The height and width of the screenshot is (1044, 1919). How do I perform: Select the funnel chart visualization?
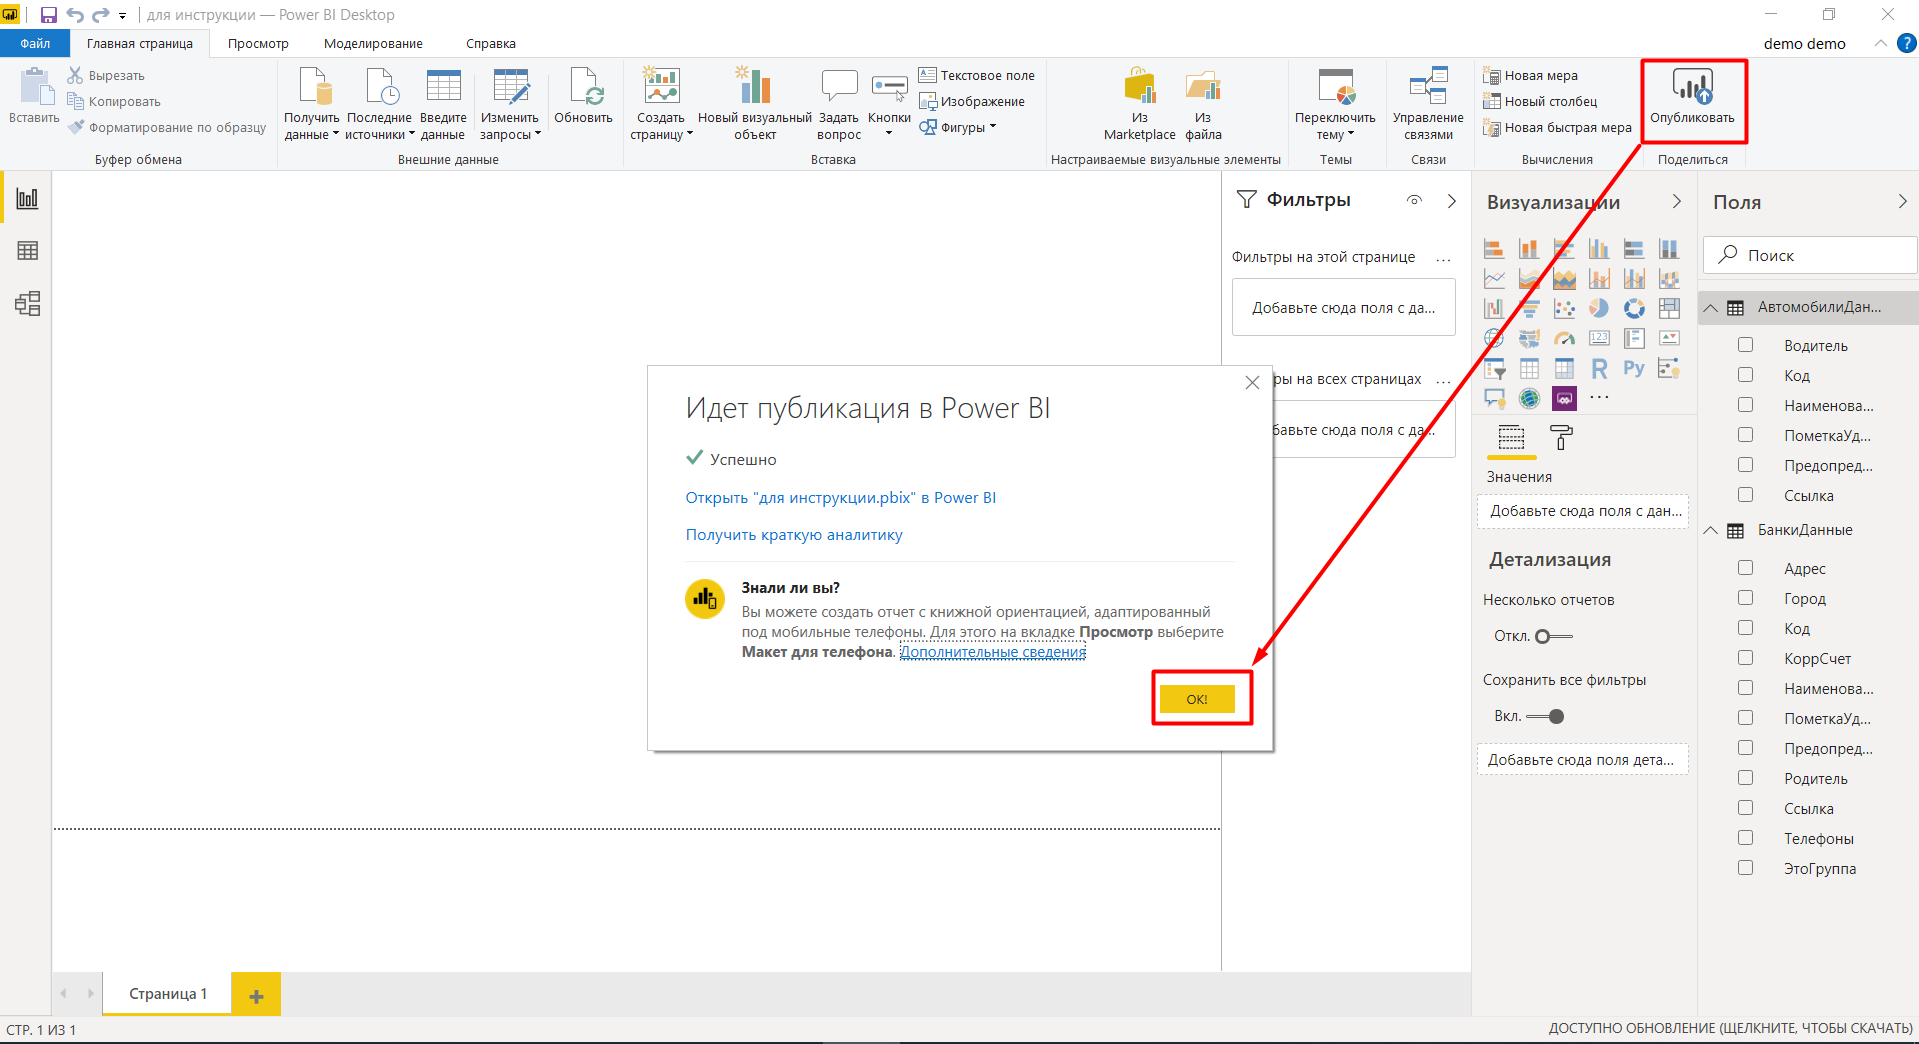[1529, 308]
